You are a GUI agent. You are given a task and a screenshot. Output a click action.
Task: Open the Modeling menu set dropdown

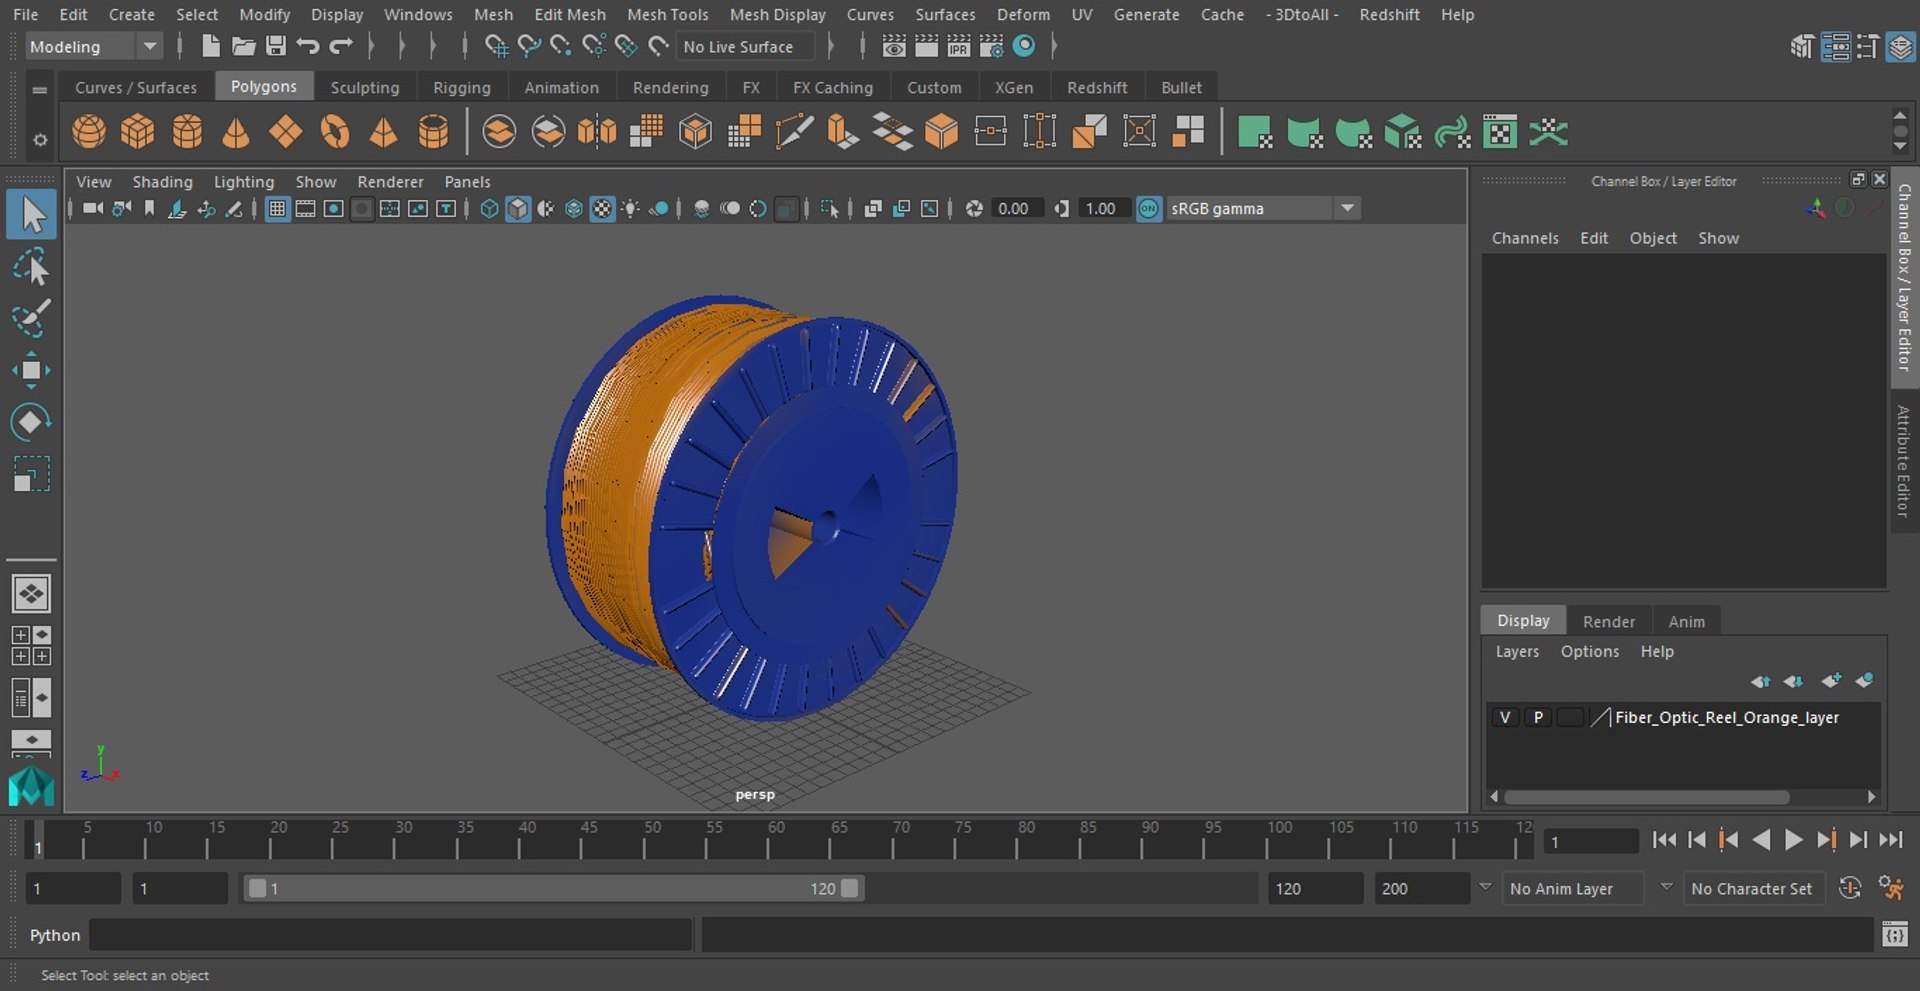pyautogui.click(x=92, y=46)
